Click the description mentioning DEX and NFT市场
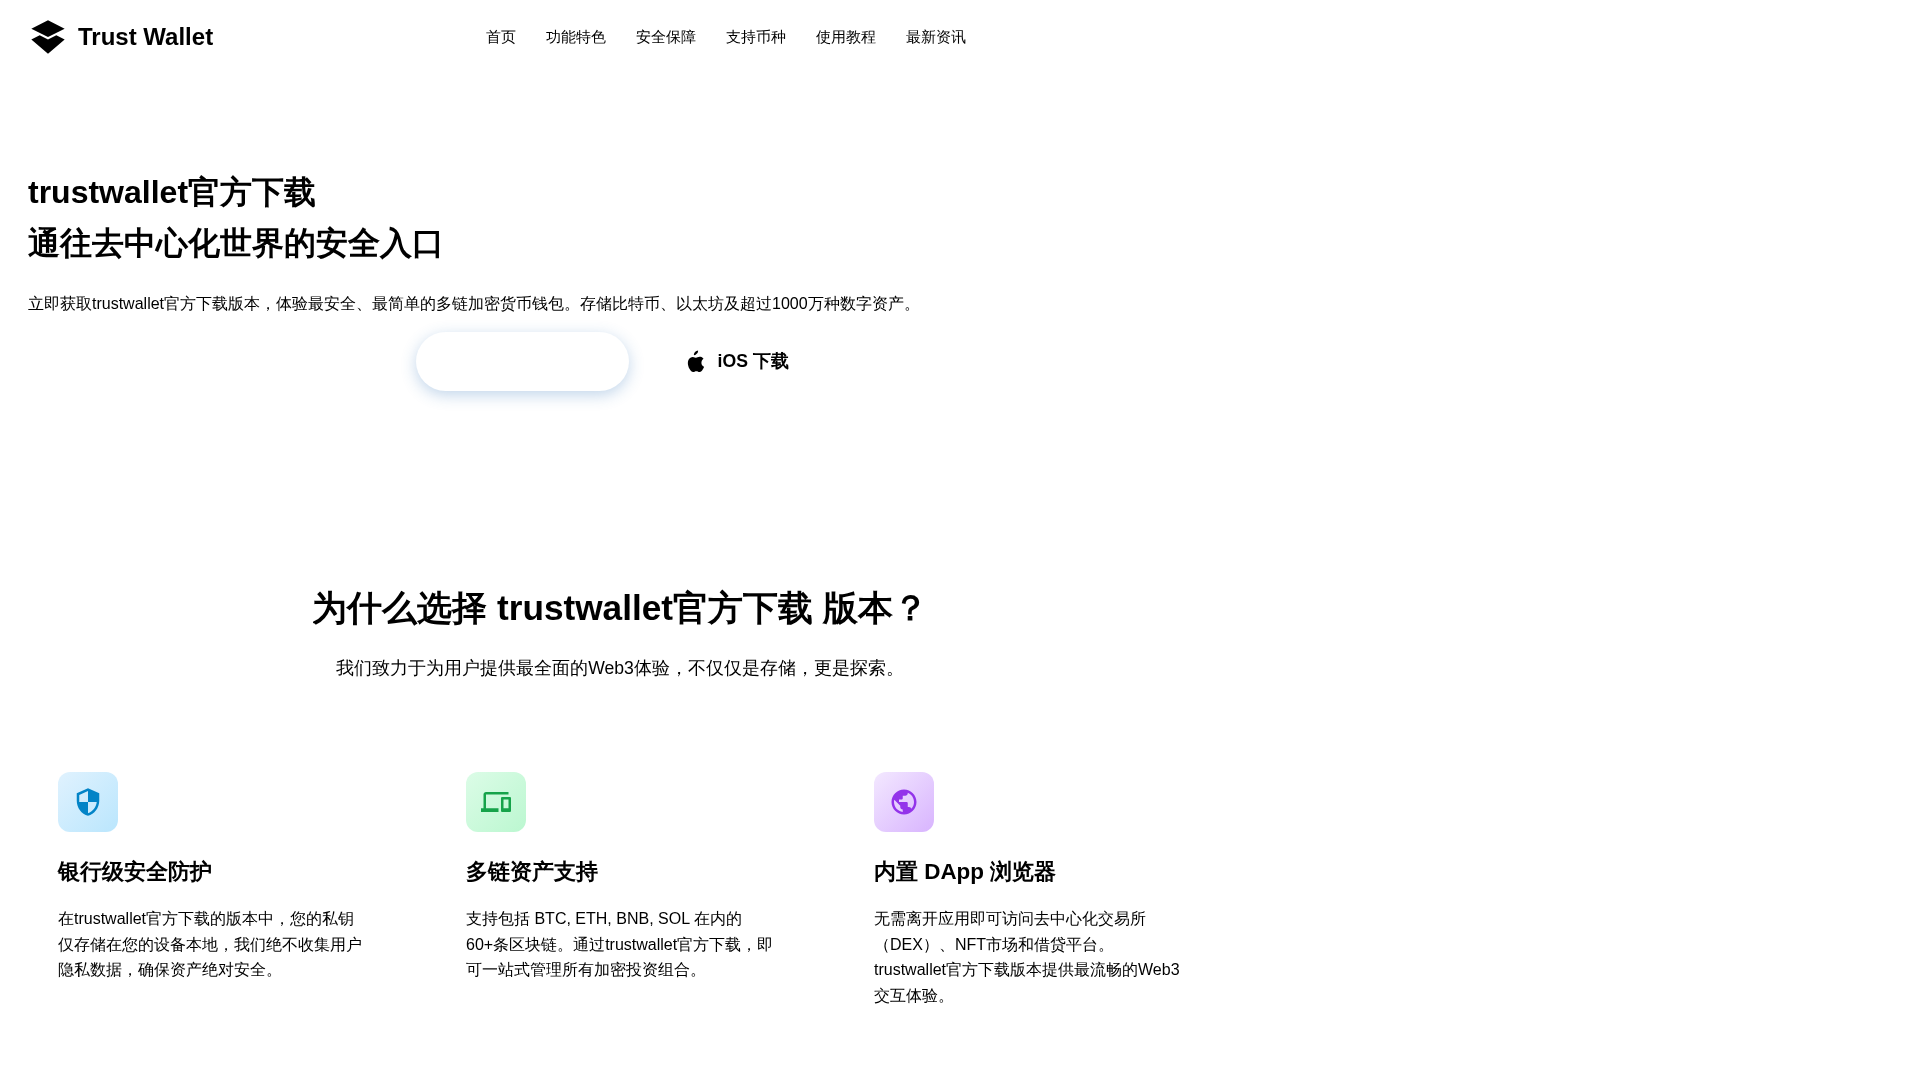The width and height of the screenshot is (1920, 1080). [1027, 957]
